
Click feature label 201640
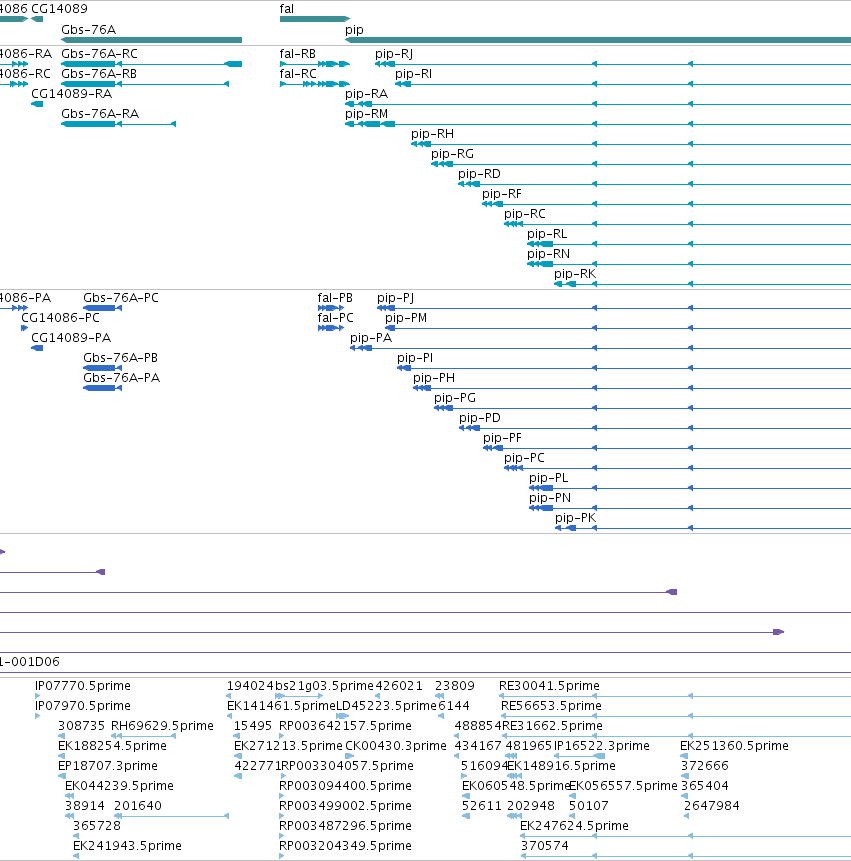click(x=138, y=806)
